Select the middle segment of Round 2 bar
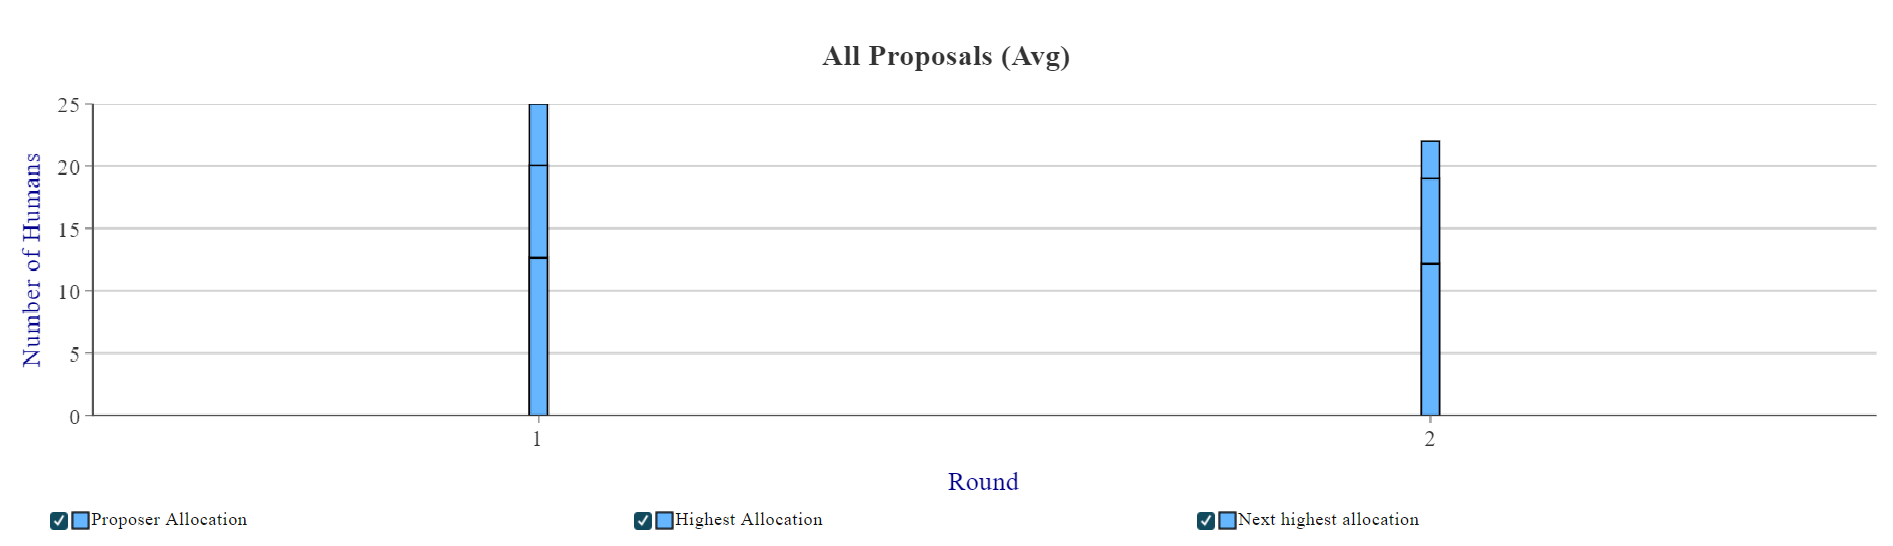This screenshot has width=1893, height=546. click(1430, 221)
